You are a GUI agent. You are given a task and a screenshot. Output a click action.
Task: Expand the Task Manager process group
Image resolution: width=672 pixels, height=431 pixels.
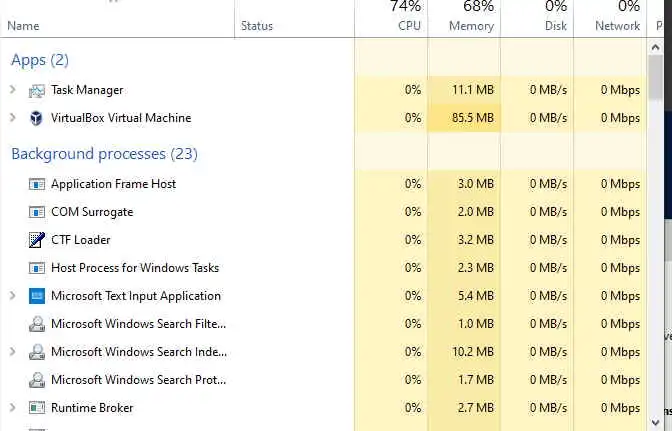point(13,90)
